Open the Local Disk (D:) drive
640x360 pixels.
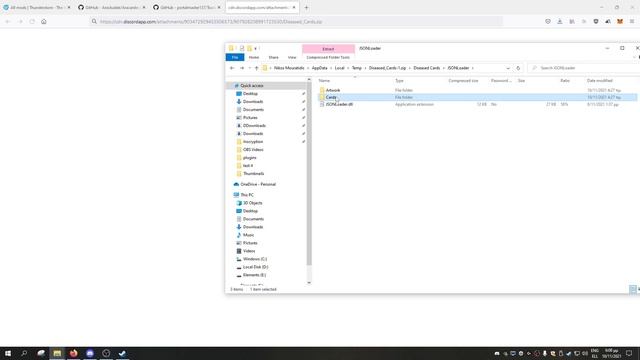click(255, 267)
